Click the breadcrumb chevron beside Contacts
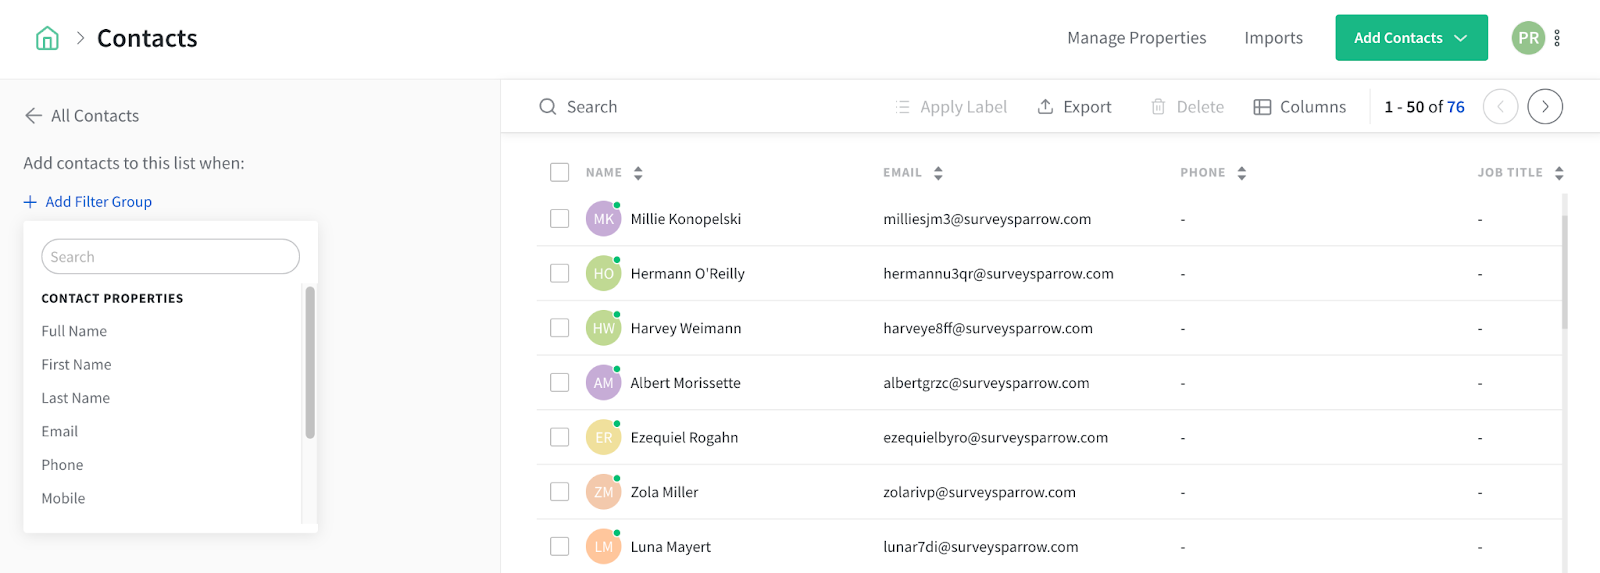1600x573 pixels. 80,38
